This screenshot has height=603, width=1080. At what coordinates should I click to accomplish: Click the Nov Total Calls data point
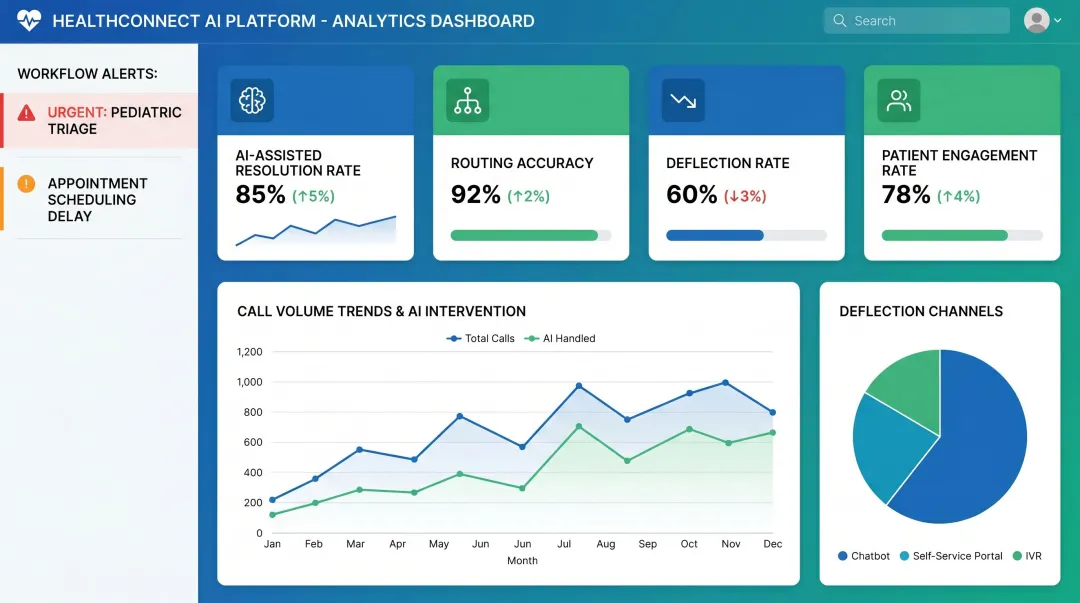725,382
